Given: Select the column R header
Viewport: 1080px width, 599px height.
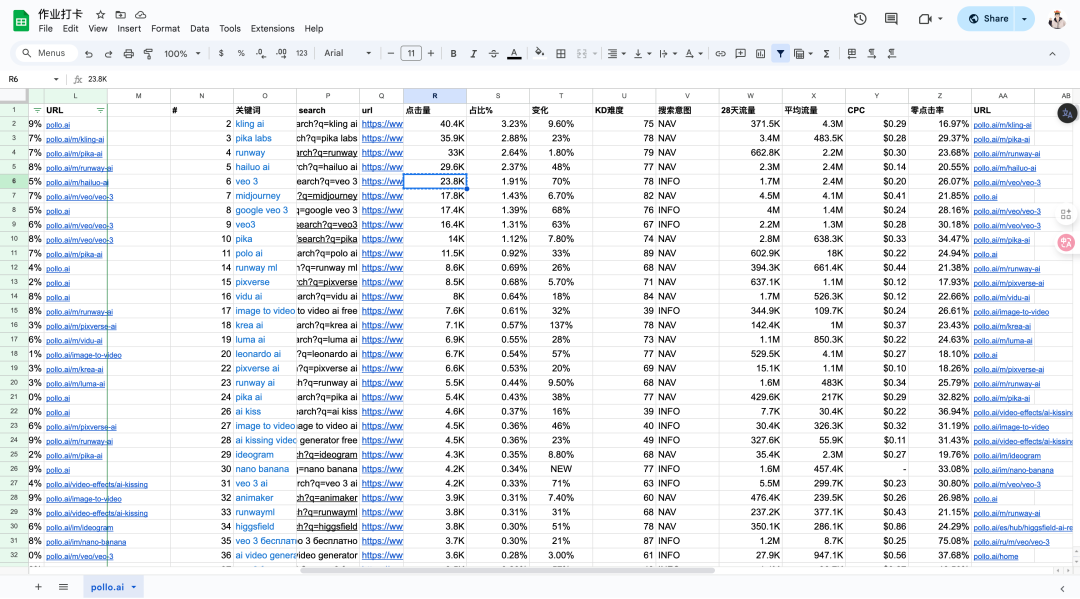Looking at the screenshot, I should coord(435,96).
